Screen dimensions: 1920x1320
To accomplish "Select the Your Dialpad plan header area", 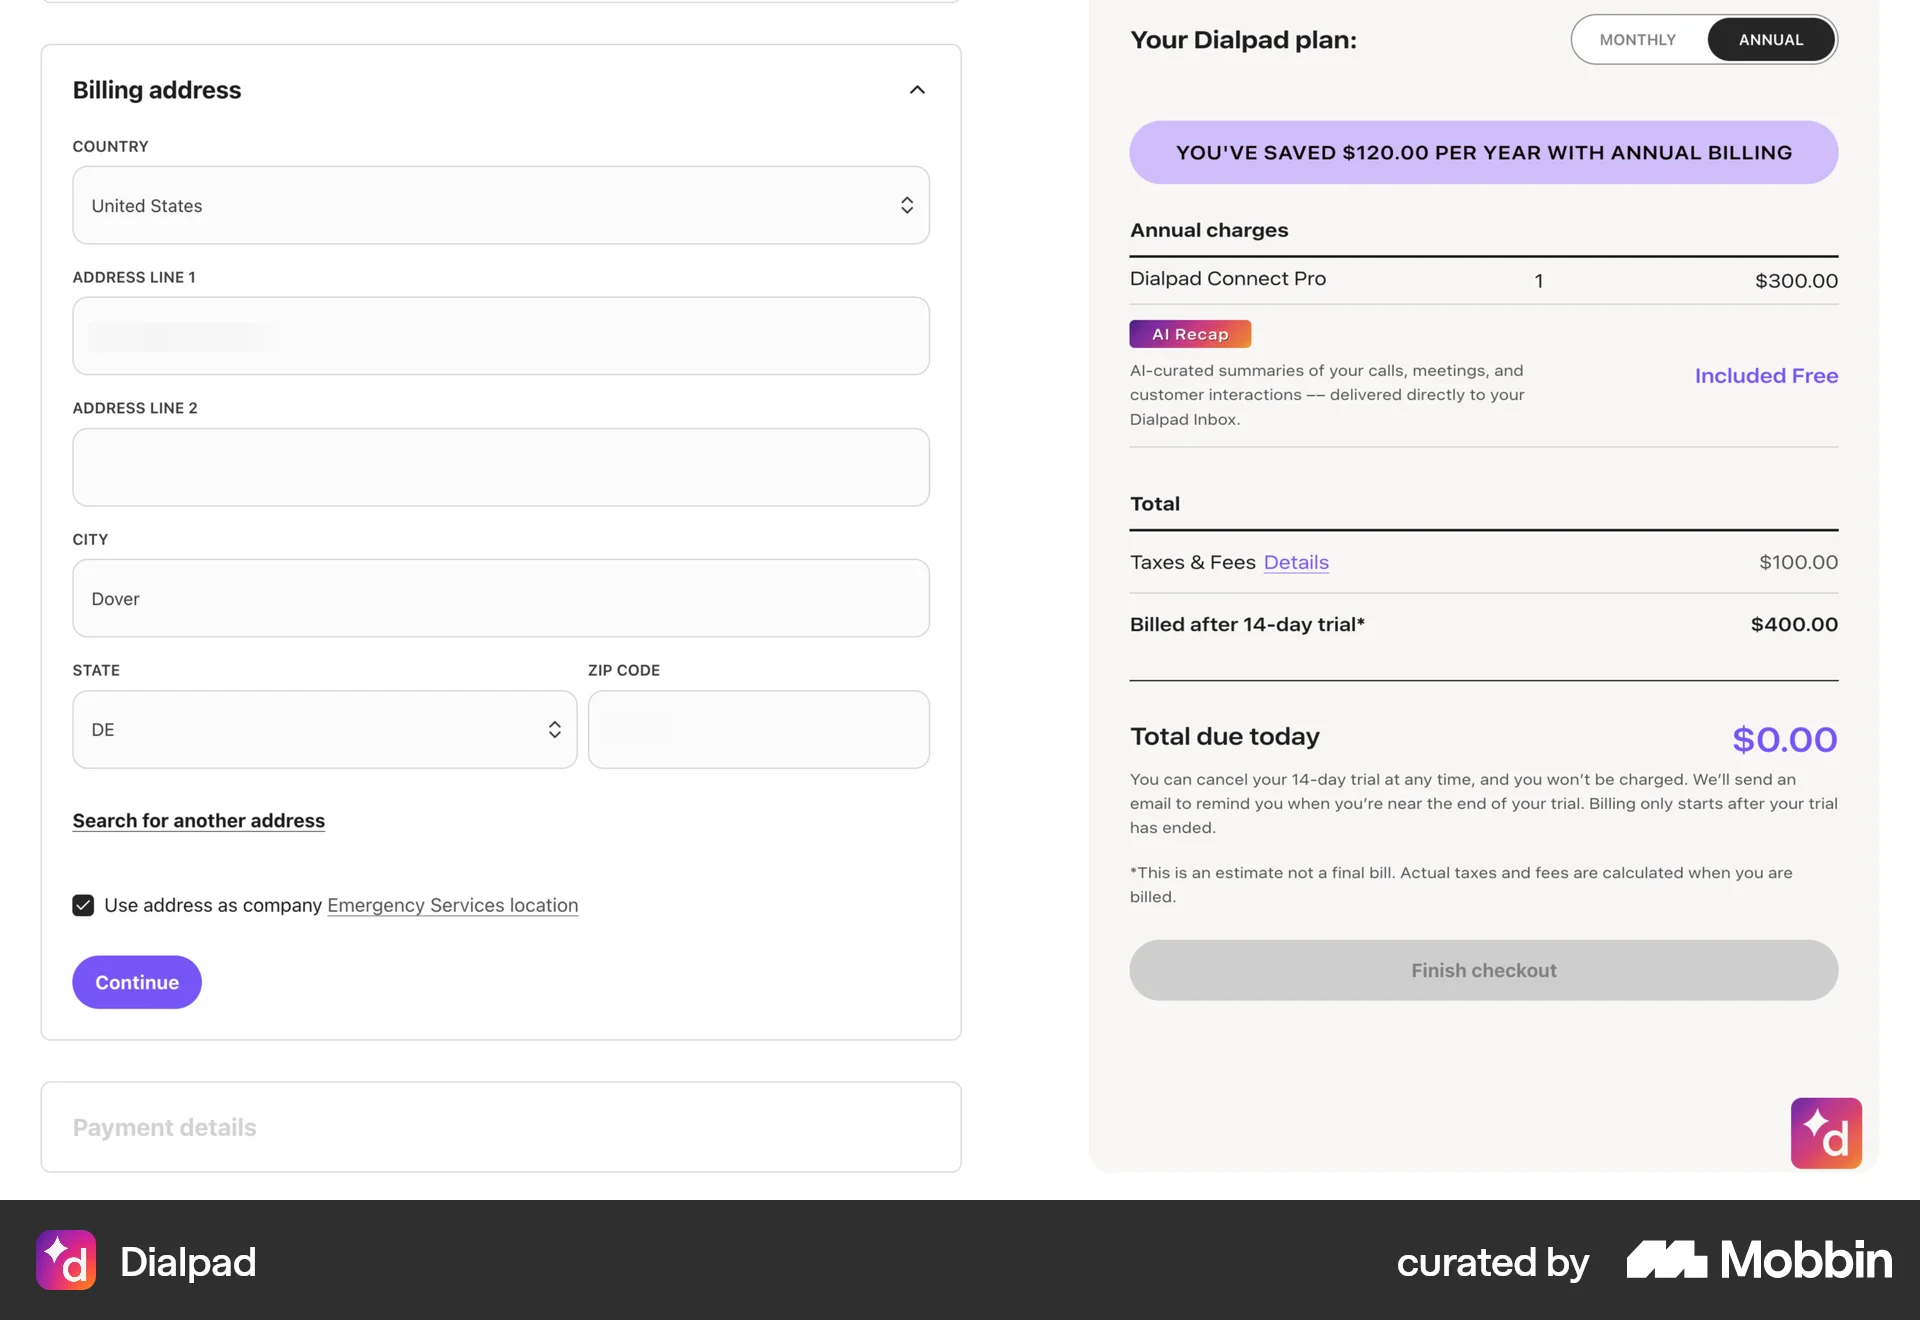I will [1243, 39].
